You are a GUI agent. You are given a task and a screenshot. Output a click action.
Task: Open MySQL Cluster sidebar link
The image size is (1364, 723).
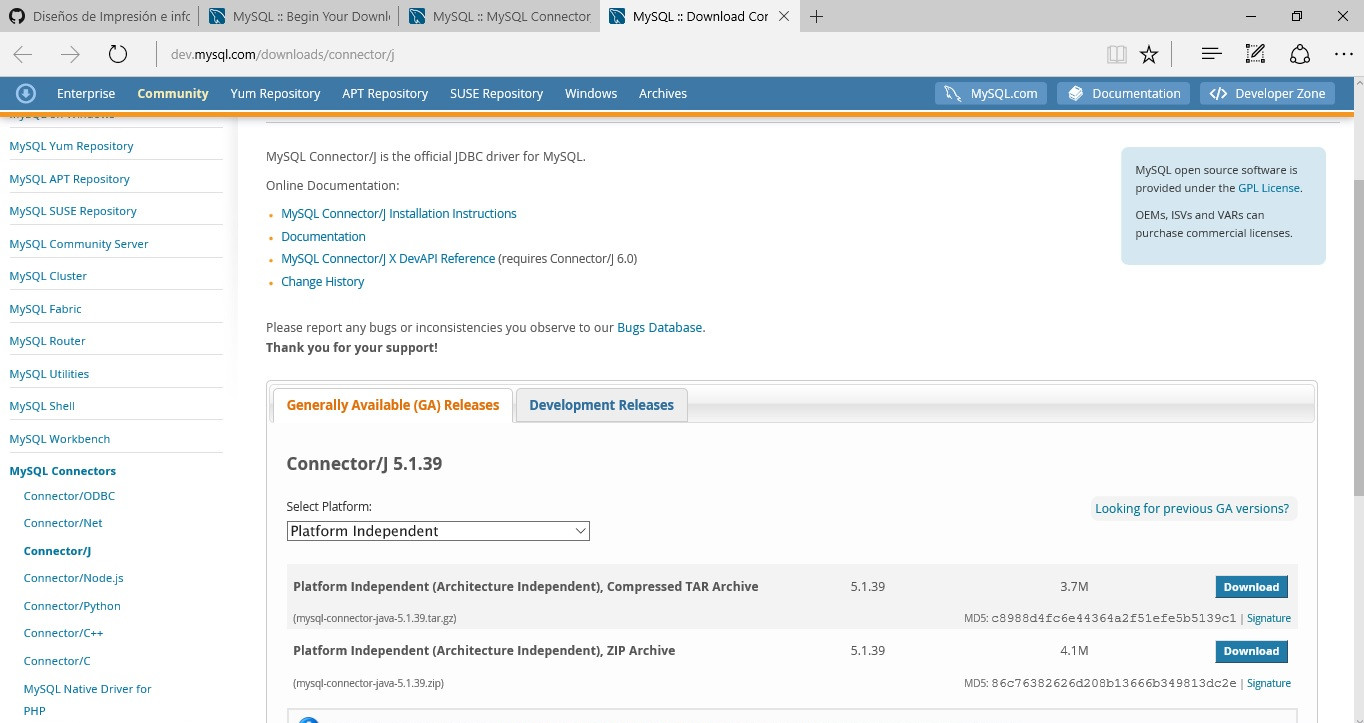pos(48,276)
